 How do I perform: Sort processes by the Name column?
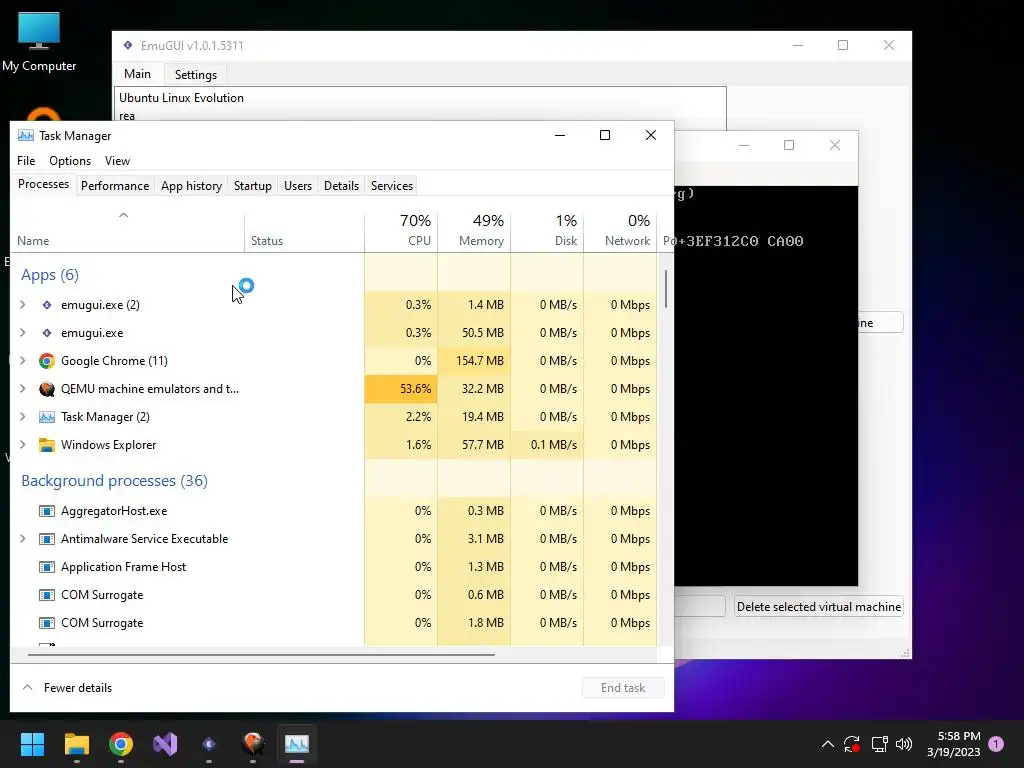127,232
